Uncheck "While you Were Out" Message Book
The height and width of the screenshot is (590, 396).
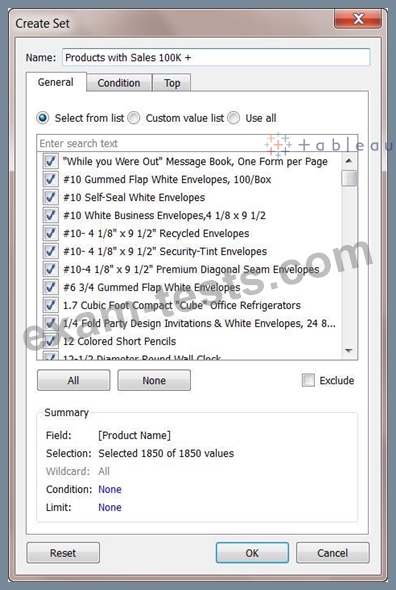(x=50, y=161)
